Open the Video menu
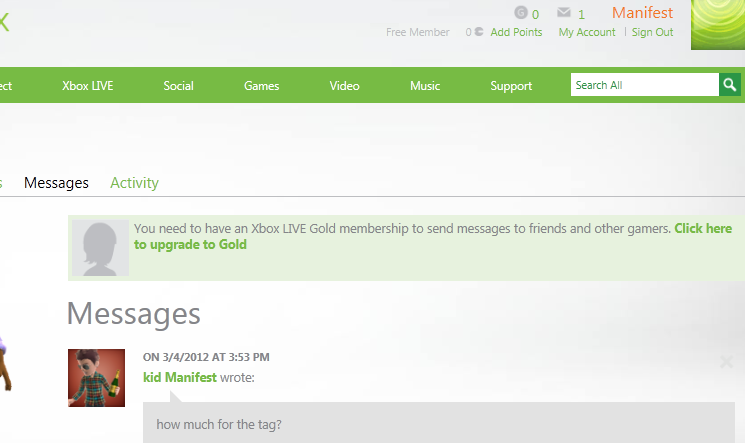The width and height of the screenshot is (745, 443). [344, 86]
